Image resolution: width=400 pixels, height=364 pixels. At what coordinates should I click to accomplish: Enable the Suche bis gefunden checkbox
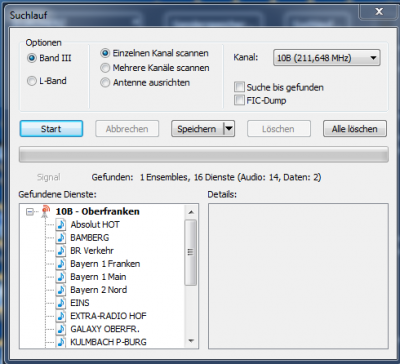tap(239, 87)
